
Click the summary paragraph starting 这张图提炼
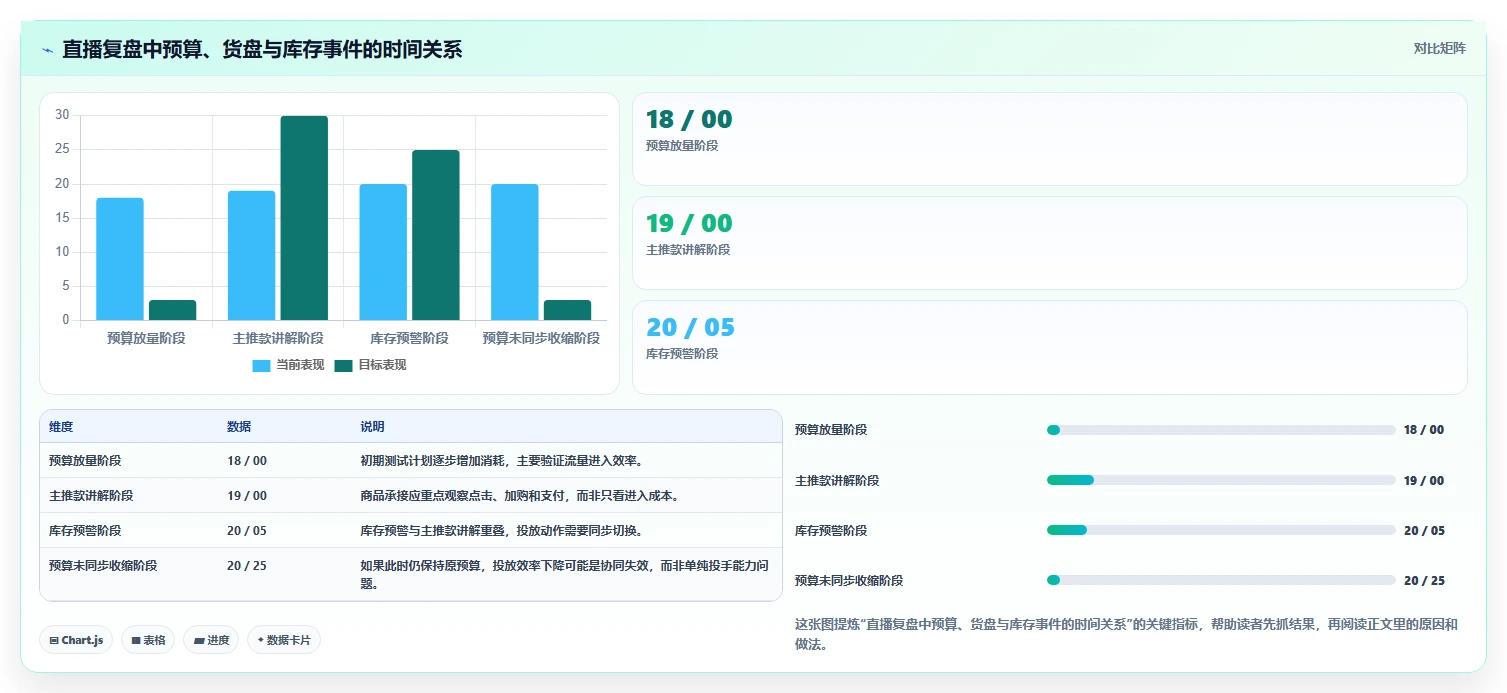tap(1126, 634)
